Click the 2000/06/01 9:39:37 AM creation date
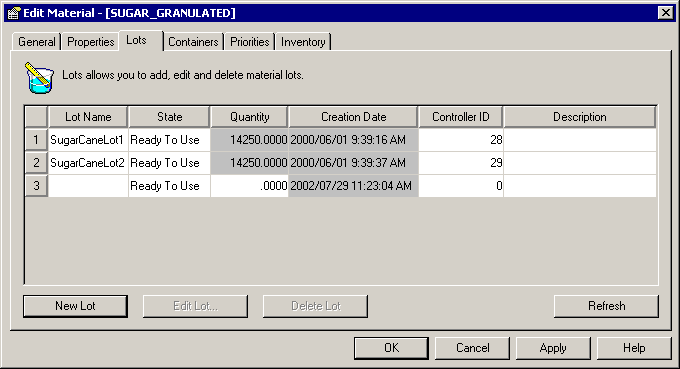Screen dimensions: 680x369 [353, 163]
